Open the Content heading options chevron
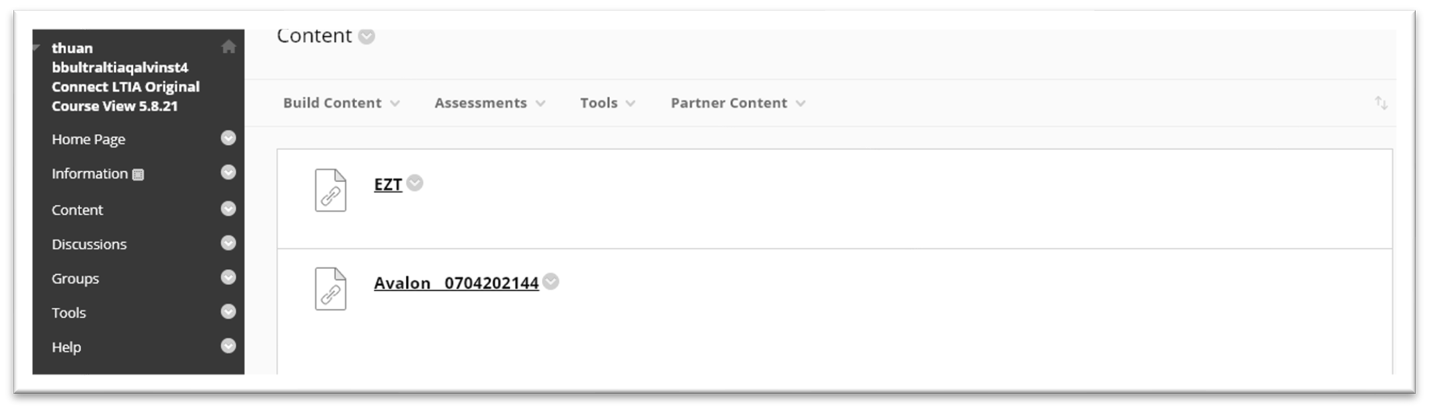This screenshot has width=1429, height=411. [x=367, y=37]
